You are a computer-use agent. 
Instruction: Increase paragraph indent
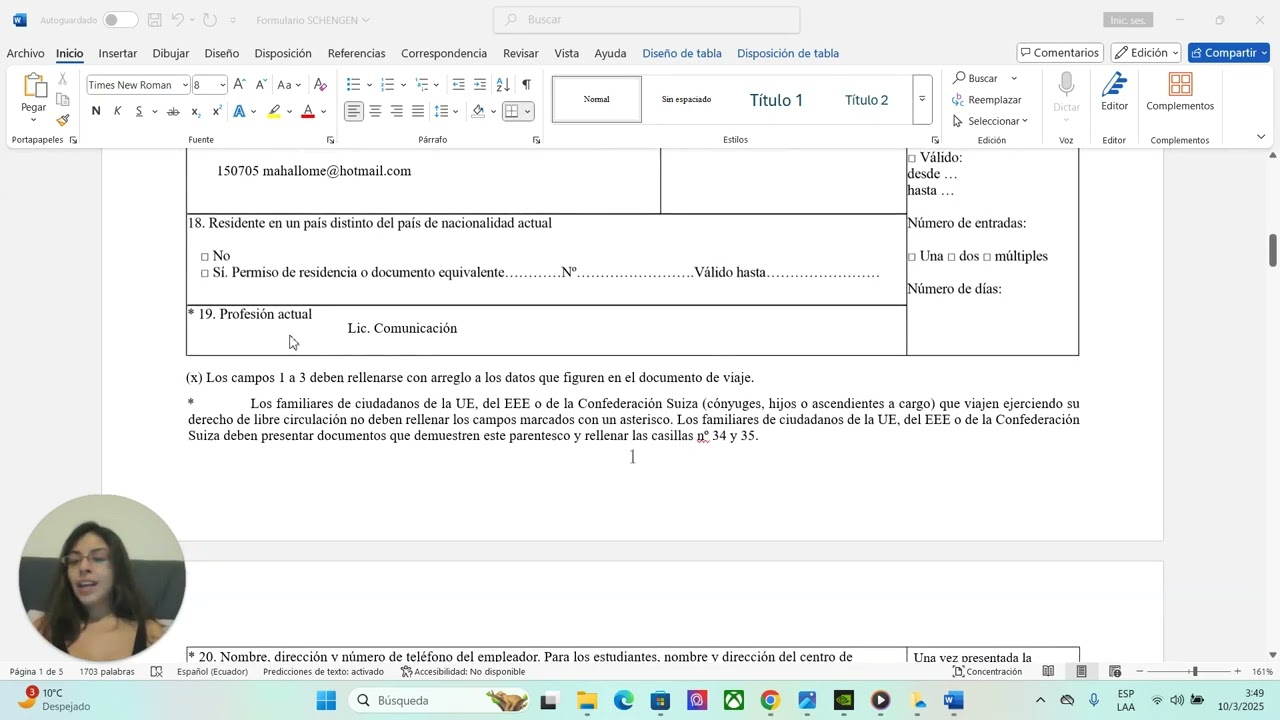(x=480, y=85)
